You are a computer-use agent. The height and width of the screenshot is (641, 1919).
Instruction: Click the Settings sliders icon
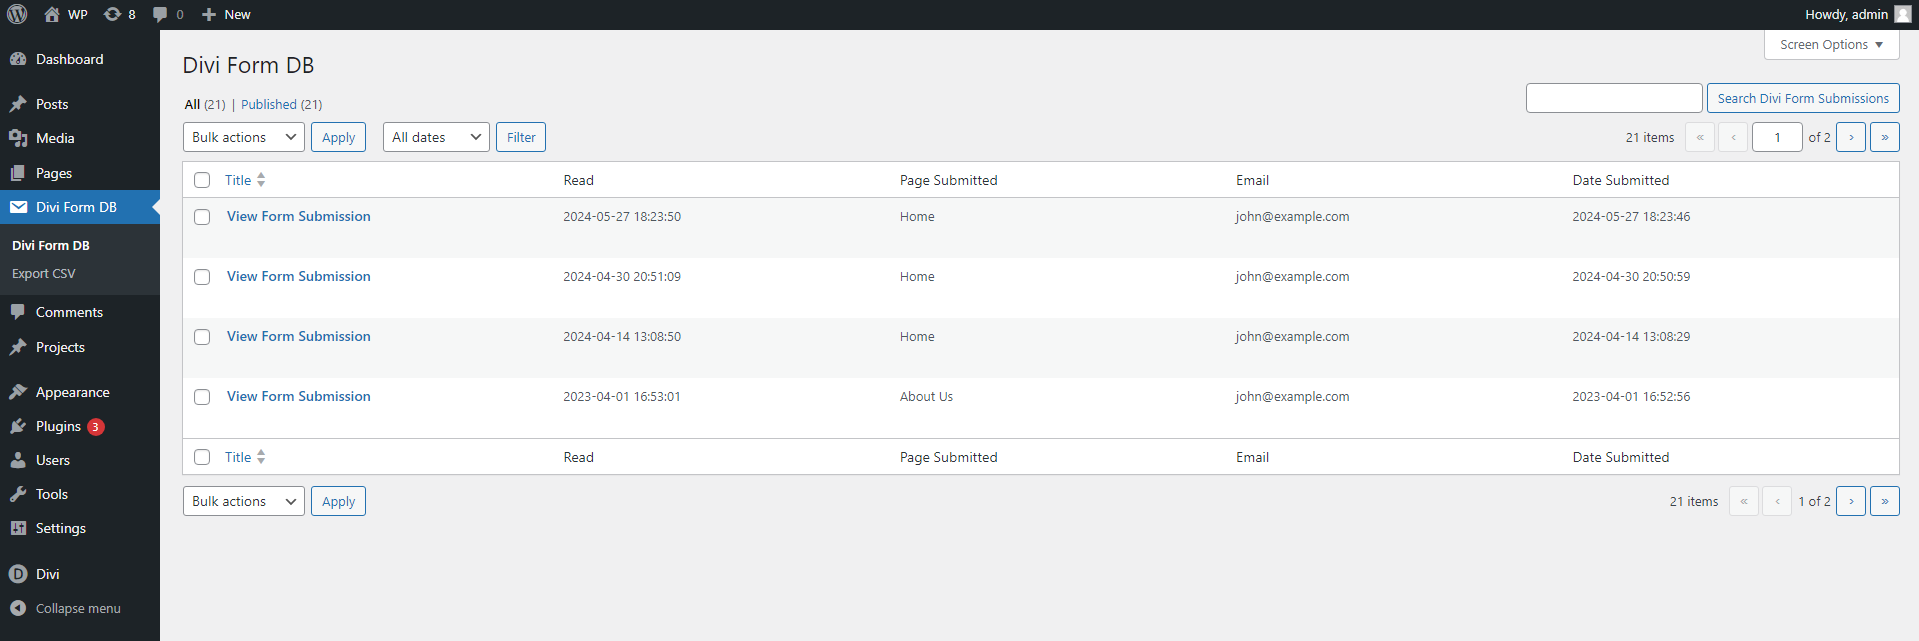(18, 528)
